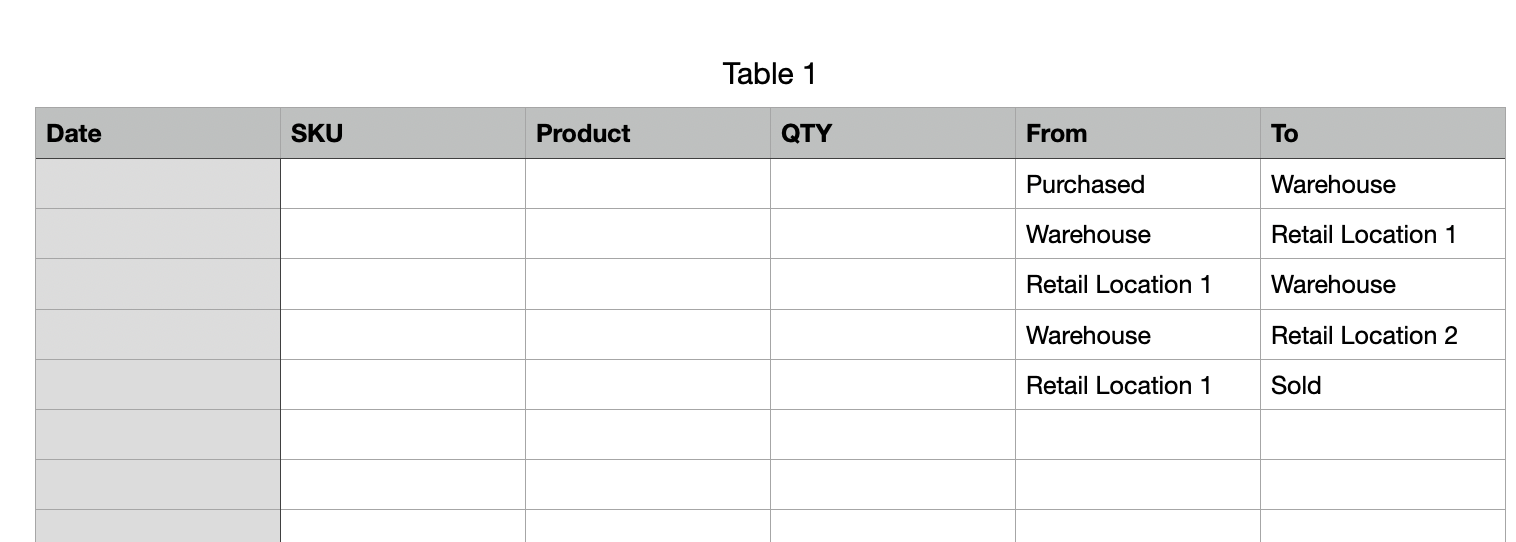Click the empty Product cell in the Sold row
Image resolution: width=1516 pixels, height=542 pixels.
coord(648,385)
